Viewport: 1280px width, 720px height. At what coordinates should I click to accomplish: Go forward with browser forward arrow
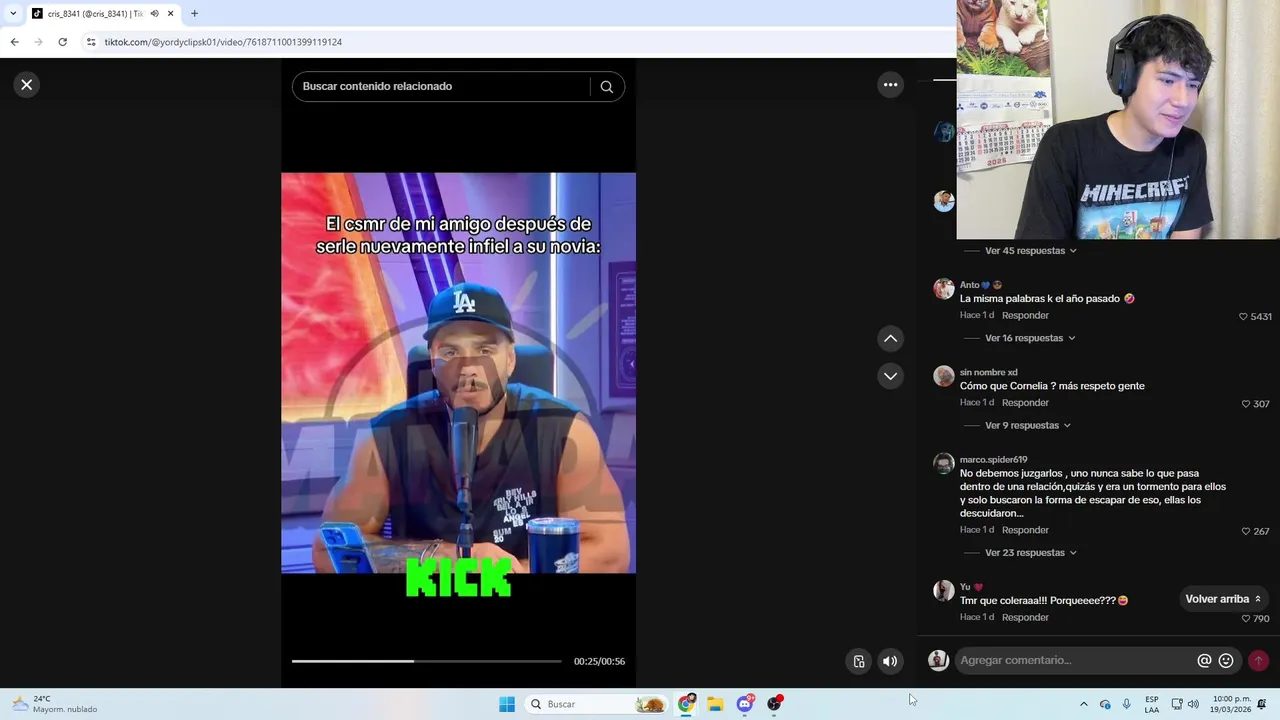pyautogui.click(x=38, y=42)
